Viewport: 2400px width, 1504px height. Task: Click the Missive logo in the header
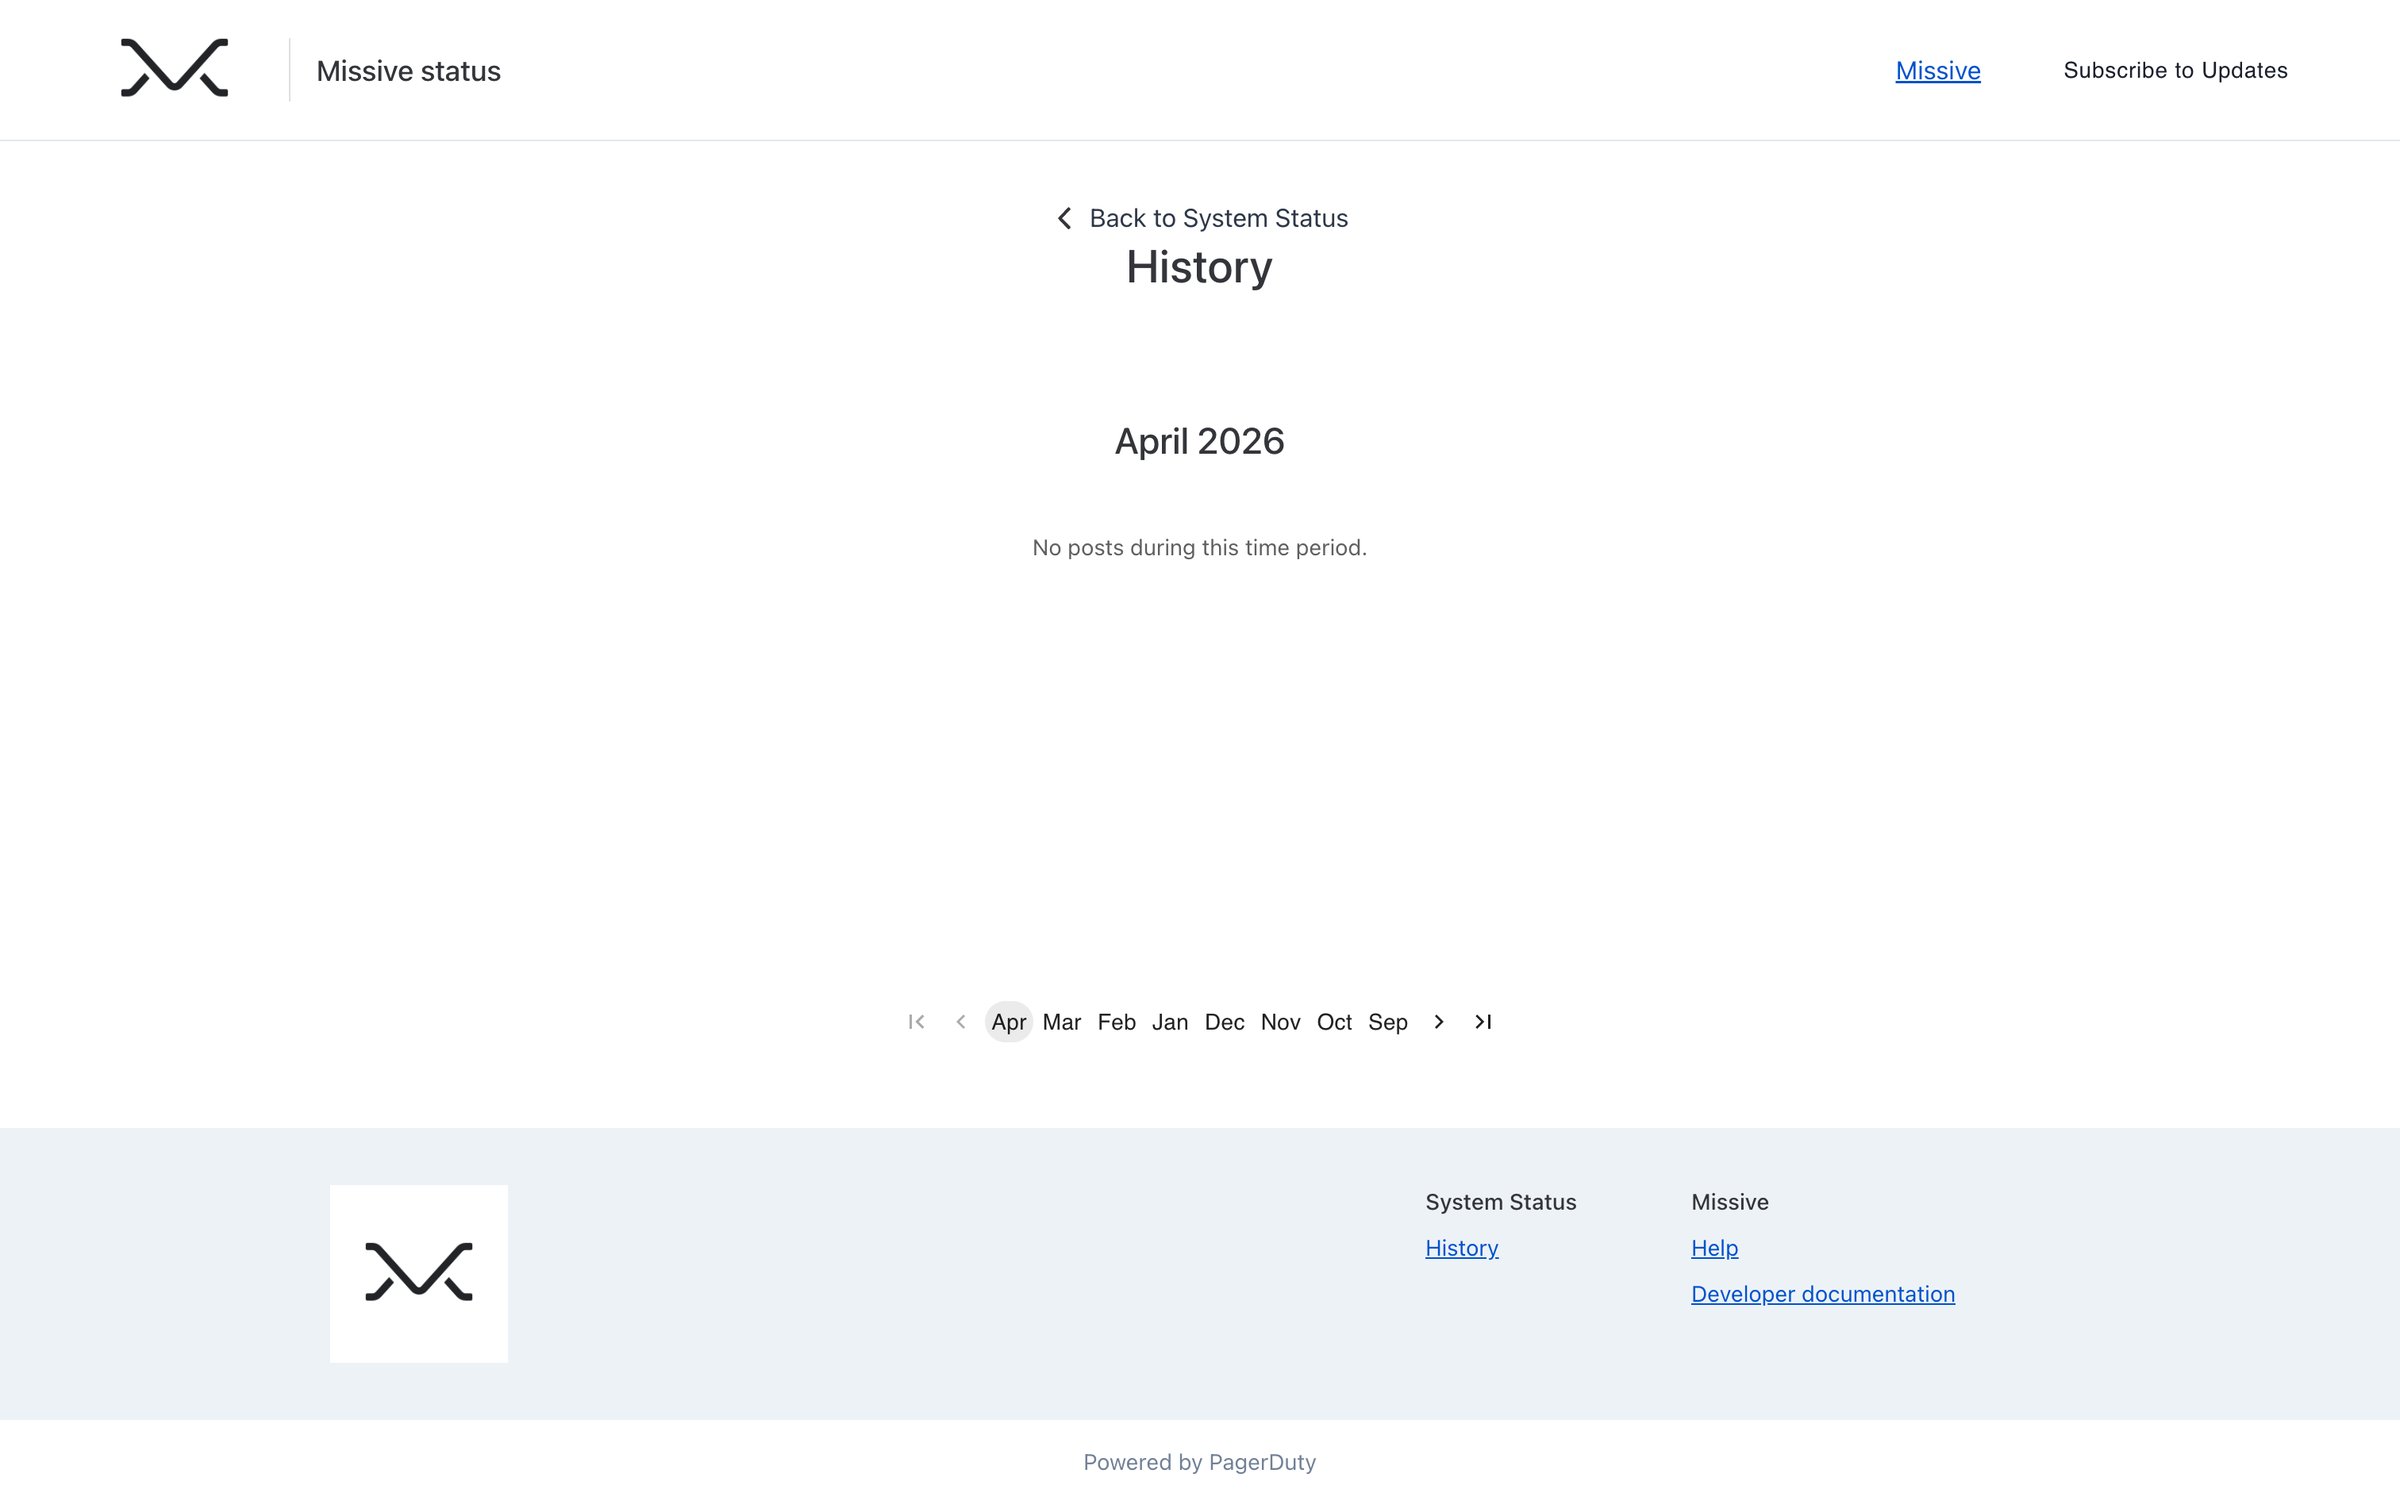pyautogui.click(x=175, y=69)
